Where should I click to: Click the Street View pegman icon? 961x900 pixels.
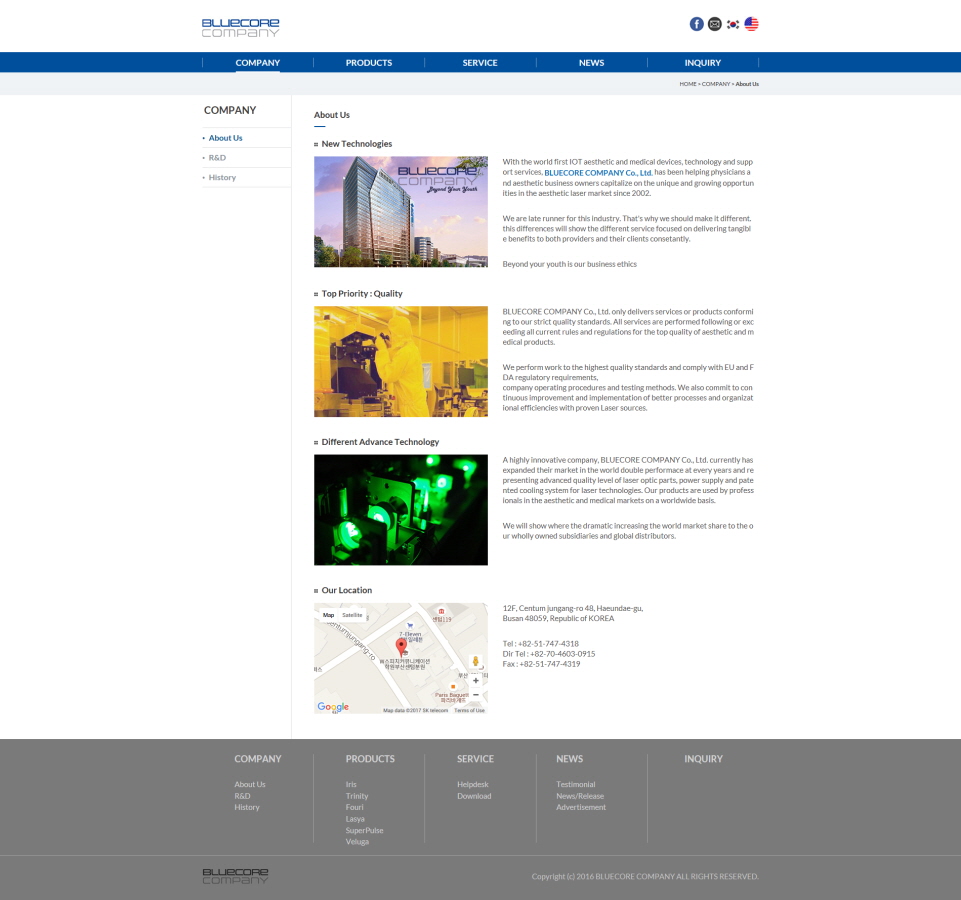pyautogui.click(x=475, y=662)
